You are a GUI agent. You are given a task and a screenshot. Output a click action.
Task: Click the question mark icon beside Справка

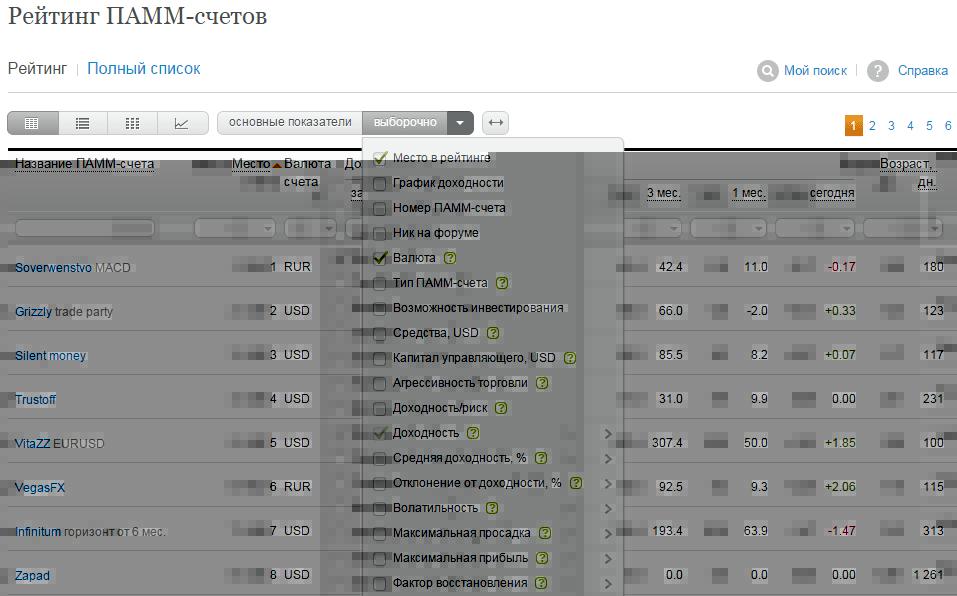878,71
